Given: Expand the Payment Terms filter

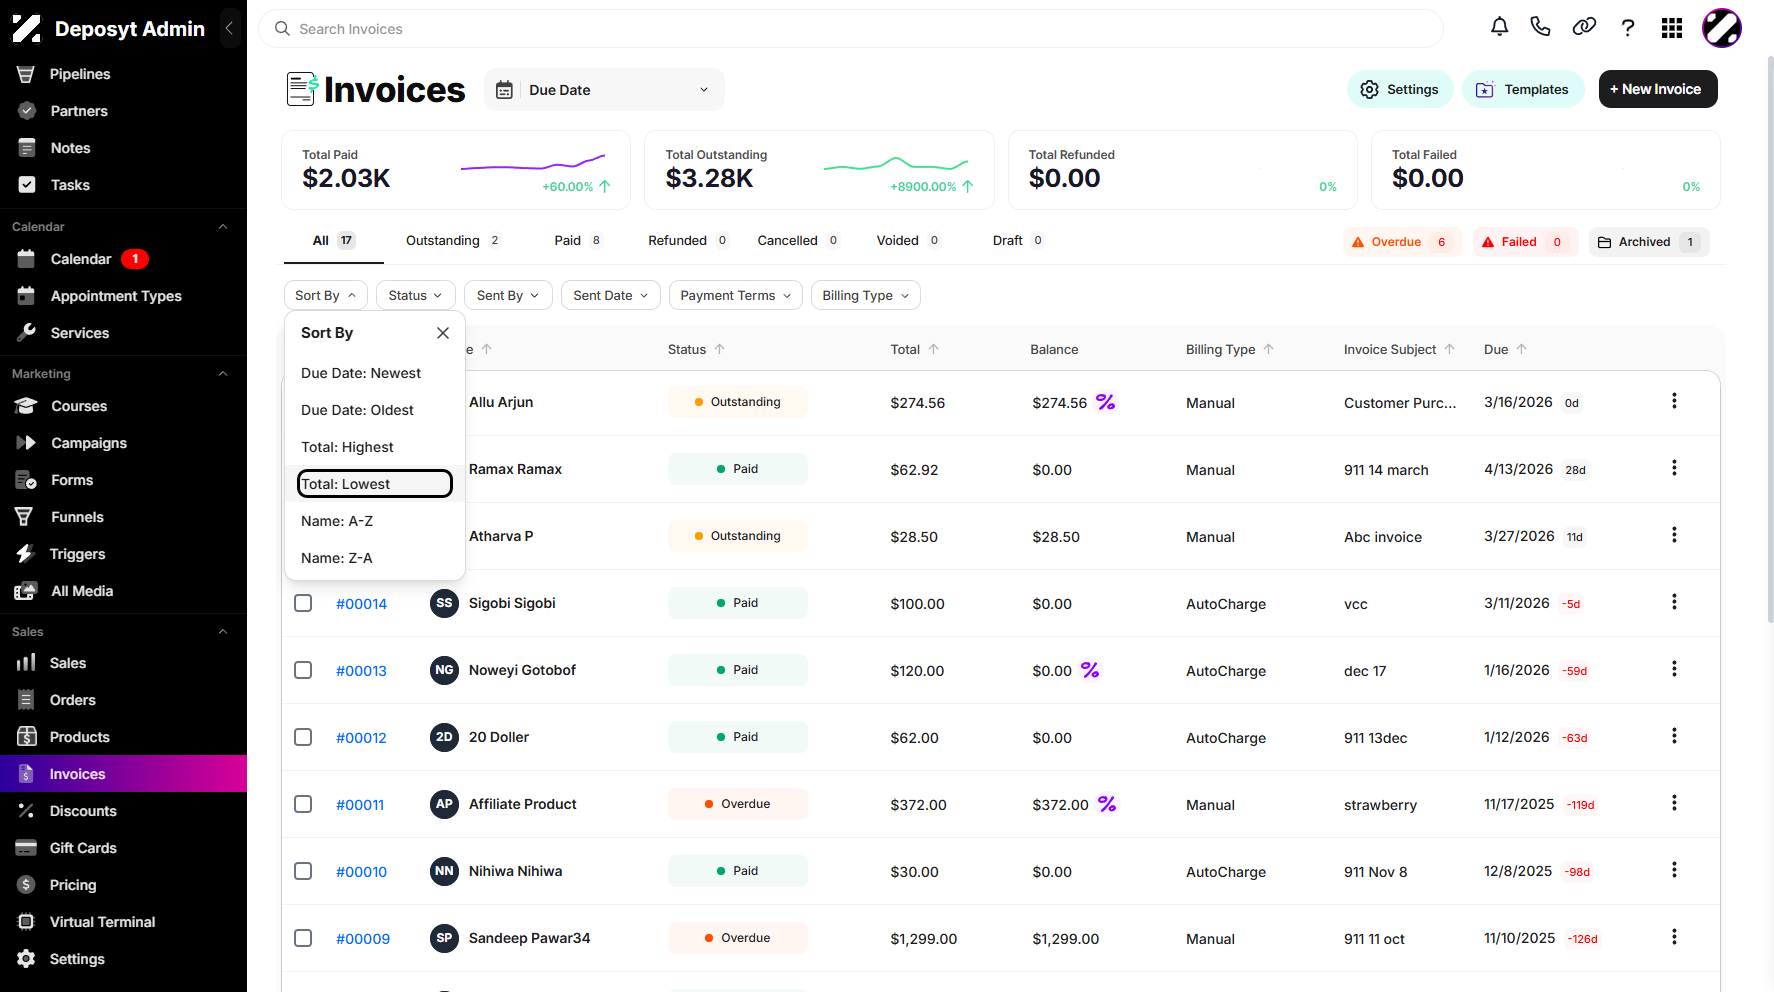Looking at the screenshot, I should (735, 295).
